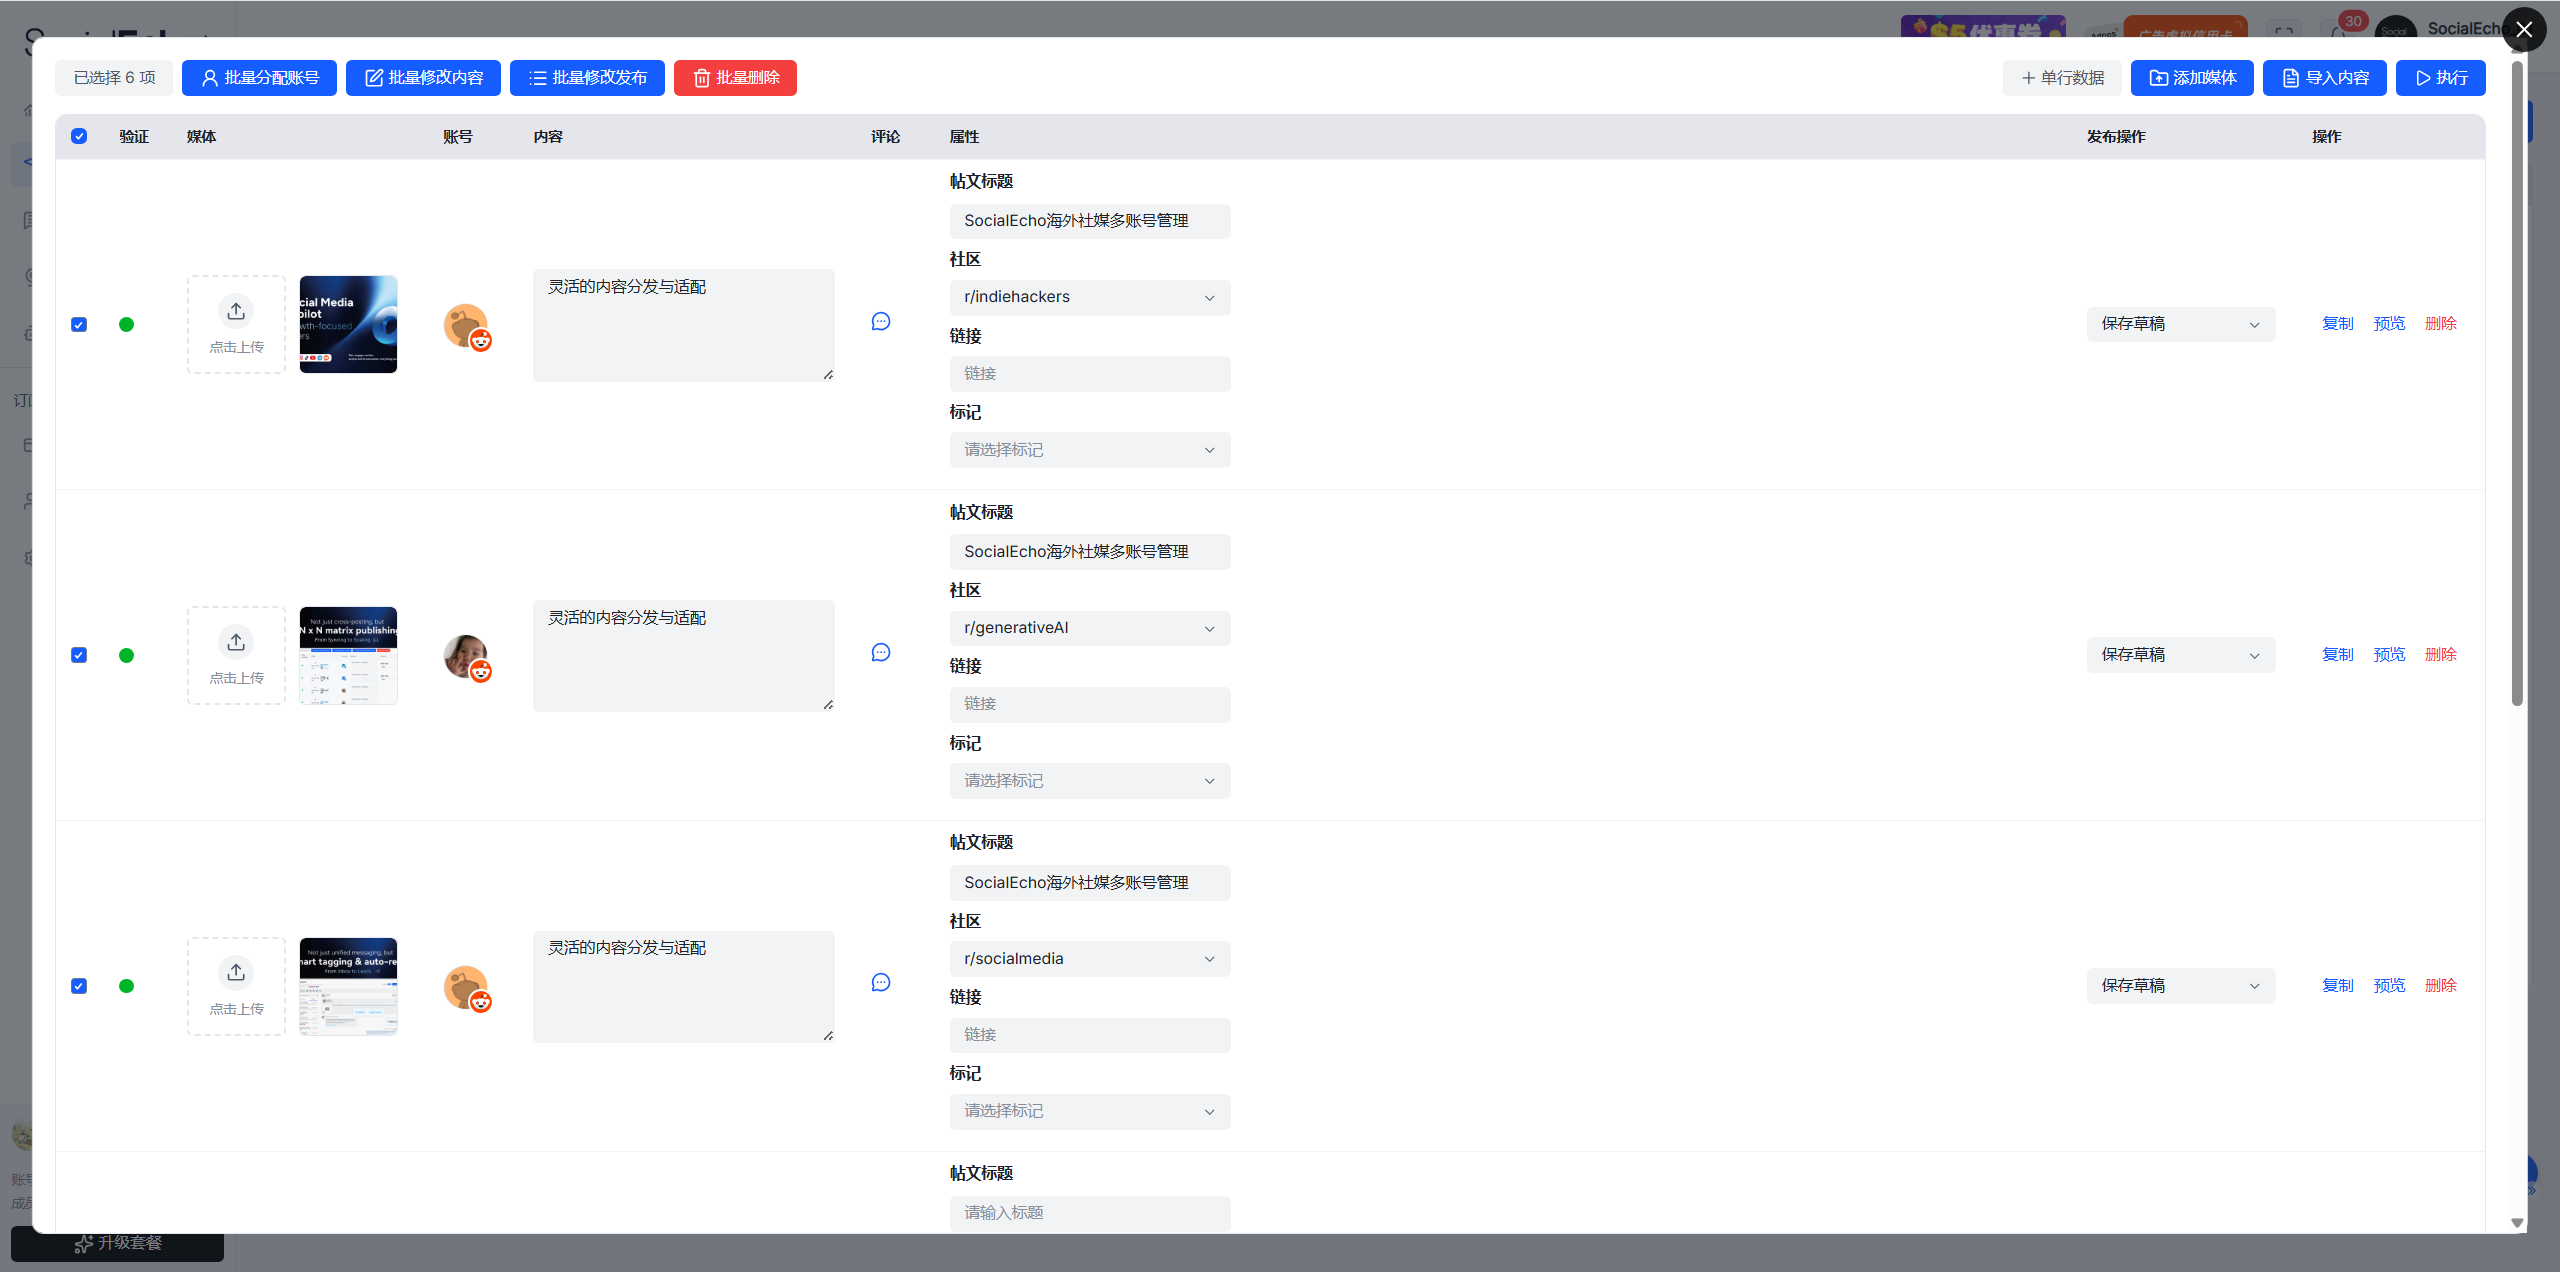This screenshot has width=2560, height=1272.
Task: Open the r/indiehackers community dropdown
Action: [1089, 297]
